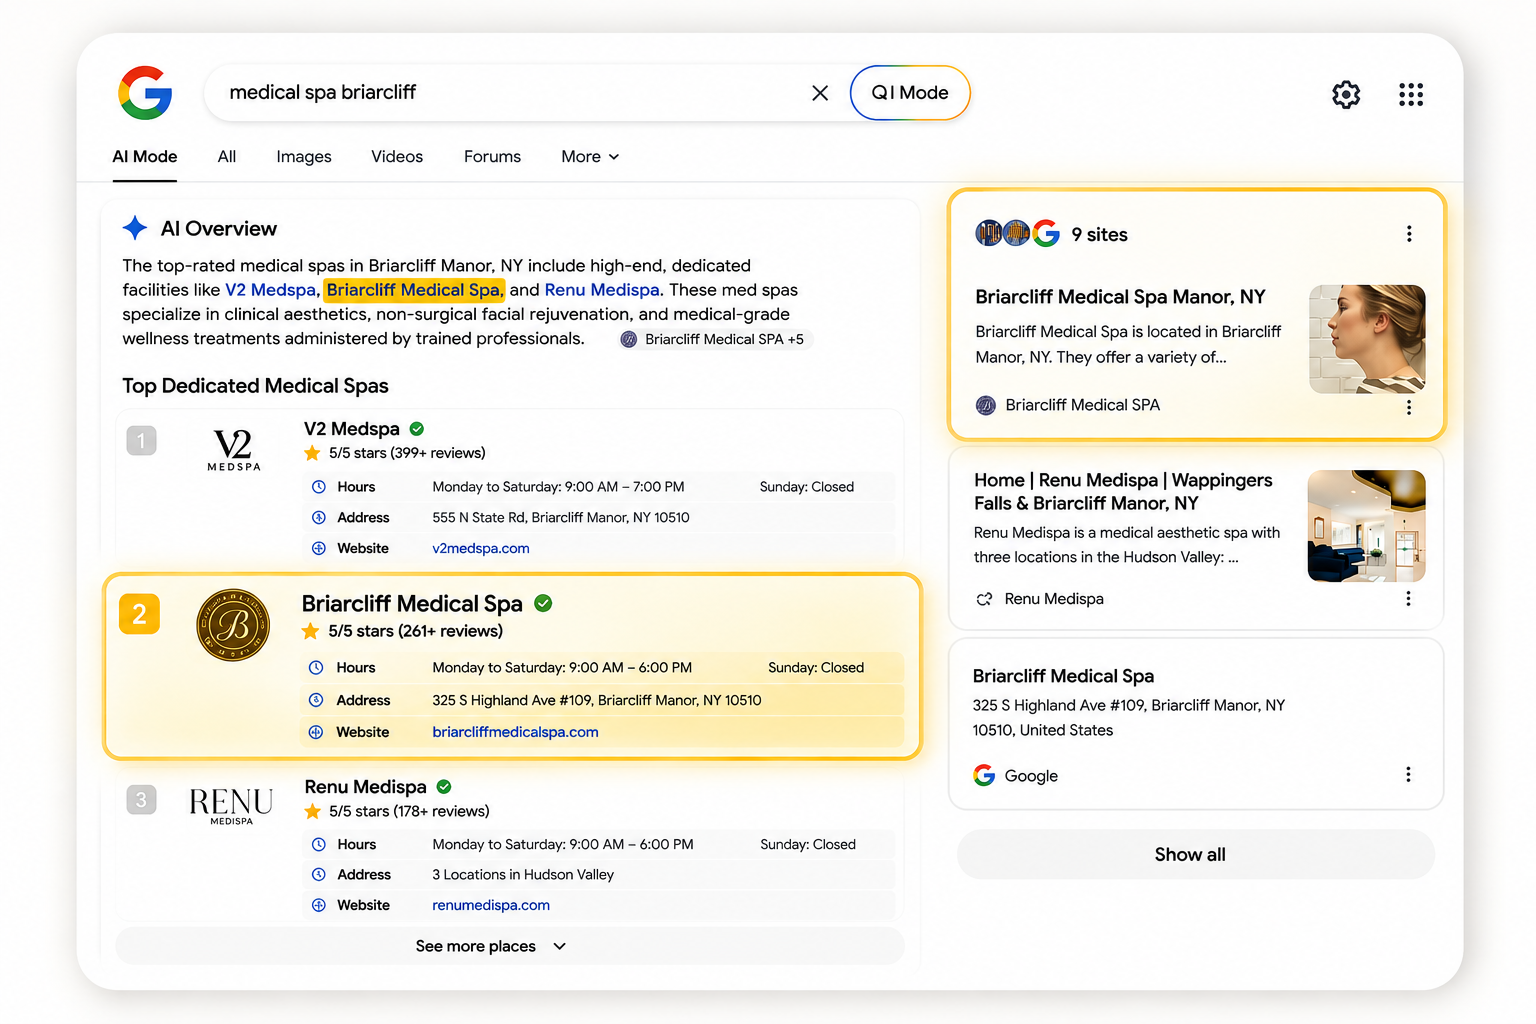Click the V2 Medspa Hours clock icon
The width and height of the screenshot is (1536, 1024).
pyautogui.click(x=318, y=487)
